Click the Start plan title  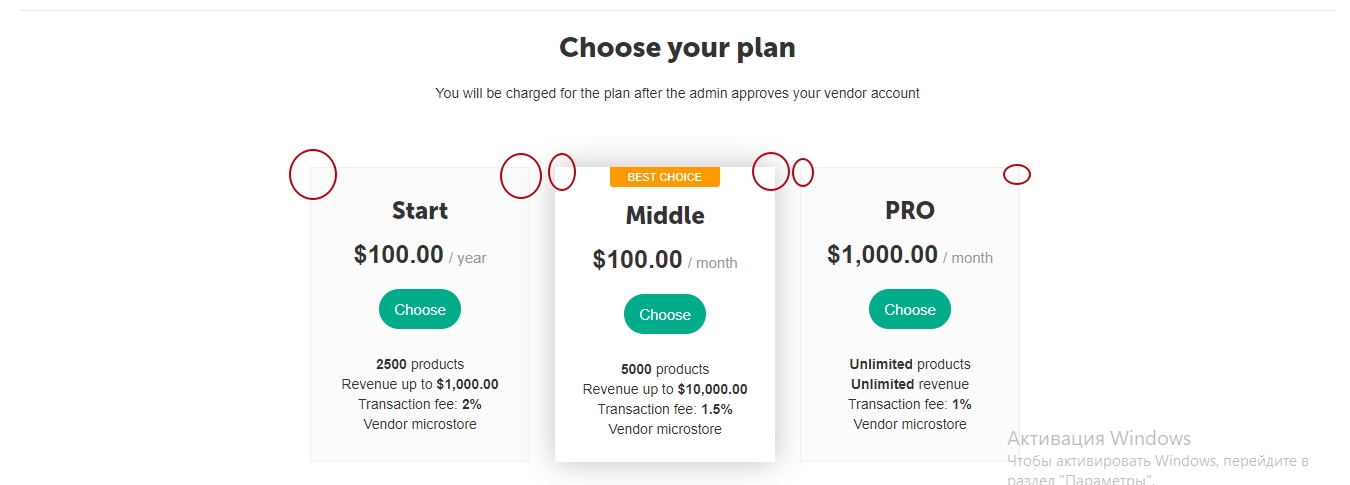point(420,211)
